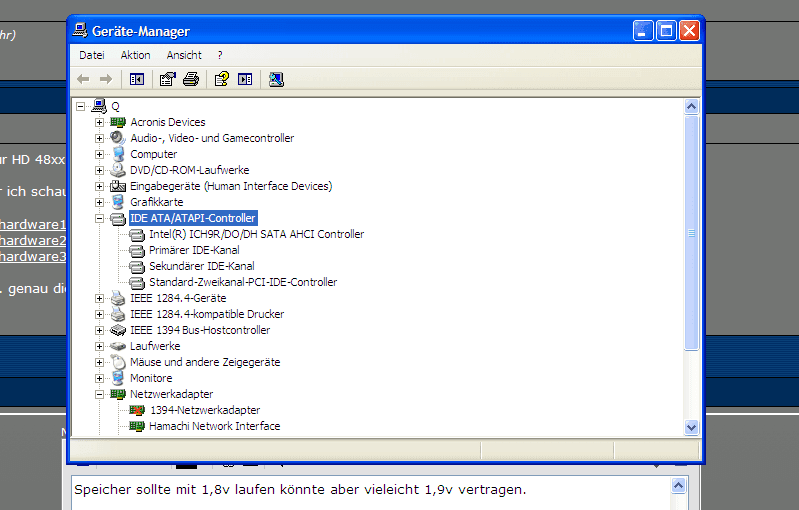Open the Ansicht menu
This screenshot has height=510, width=799.
184,55
